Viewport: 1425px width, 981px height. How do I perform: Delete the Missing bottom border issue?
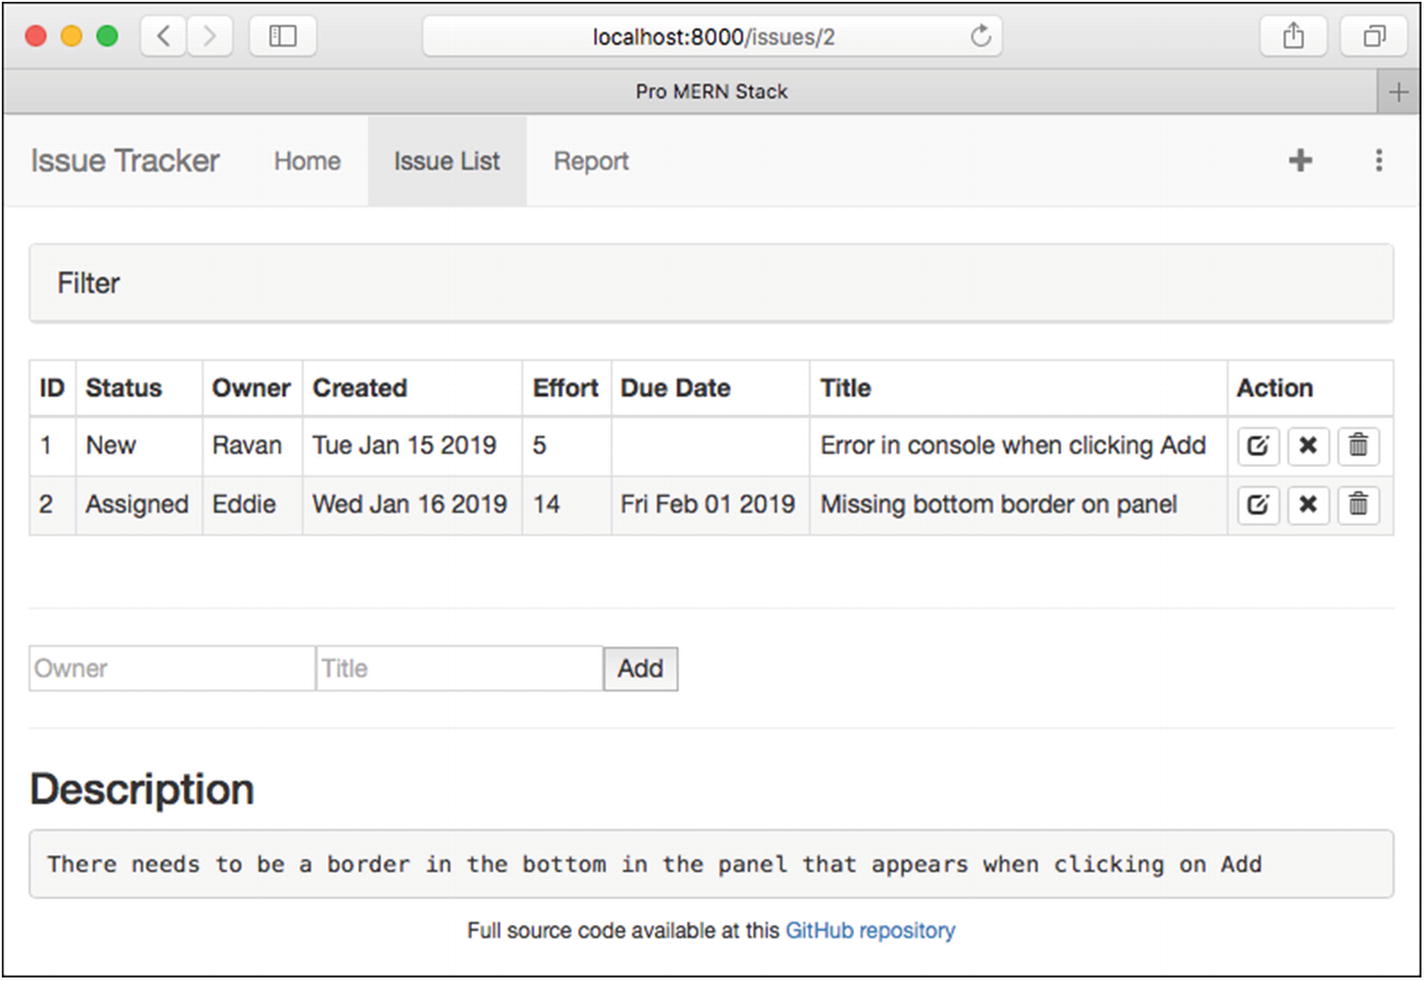coord(1358,505)
